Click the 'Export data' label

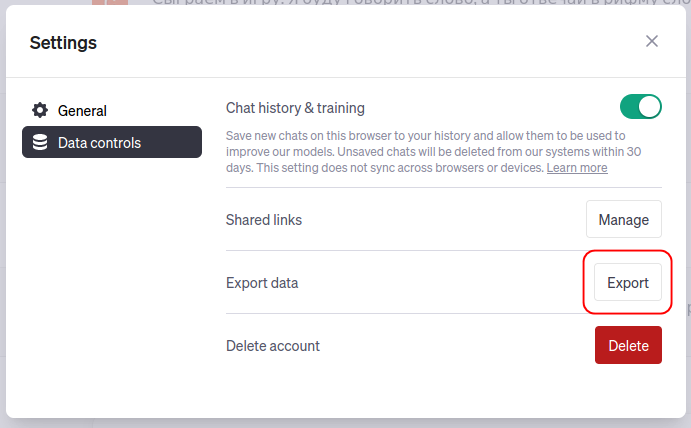[x=262, y=283]
